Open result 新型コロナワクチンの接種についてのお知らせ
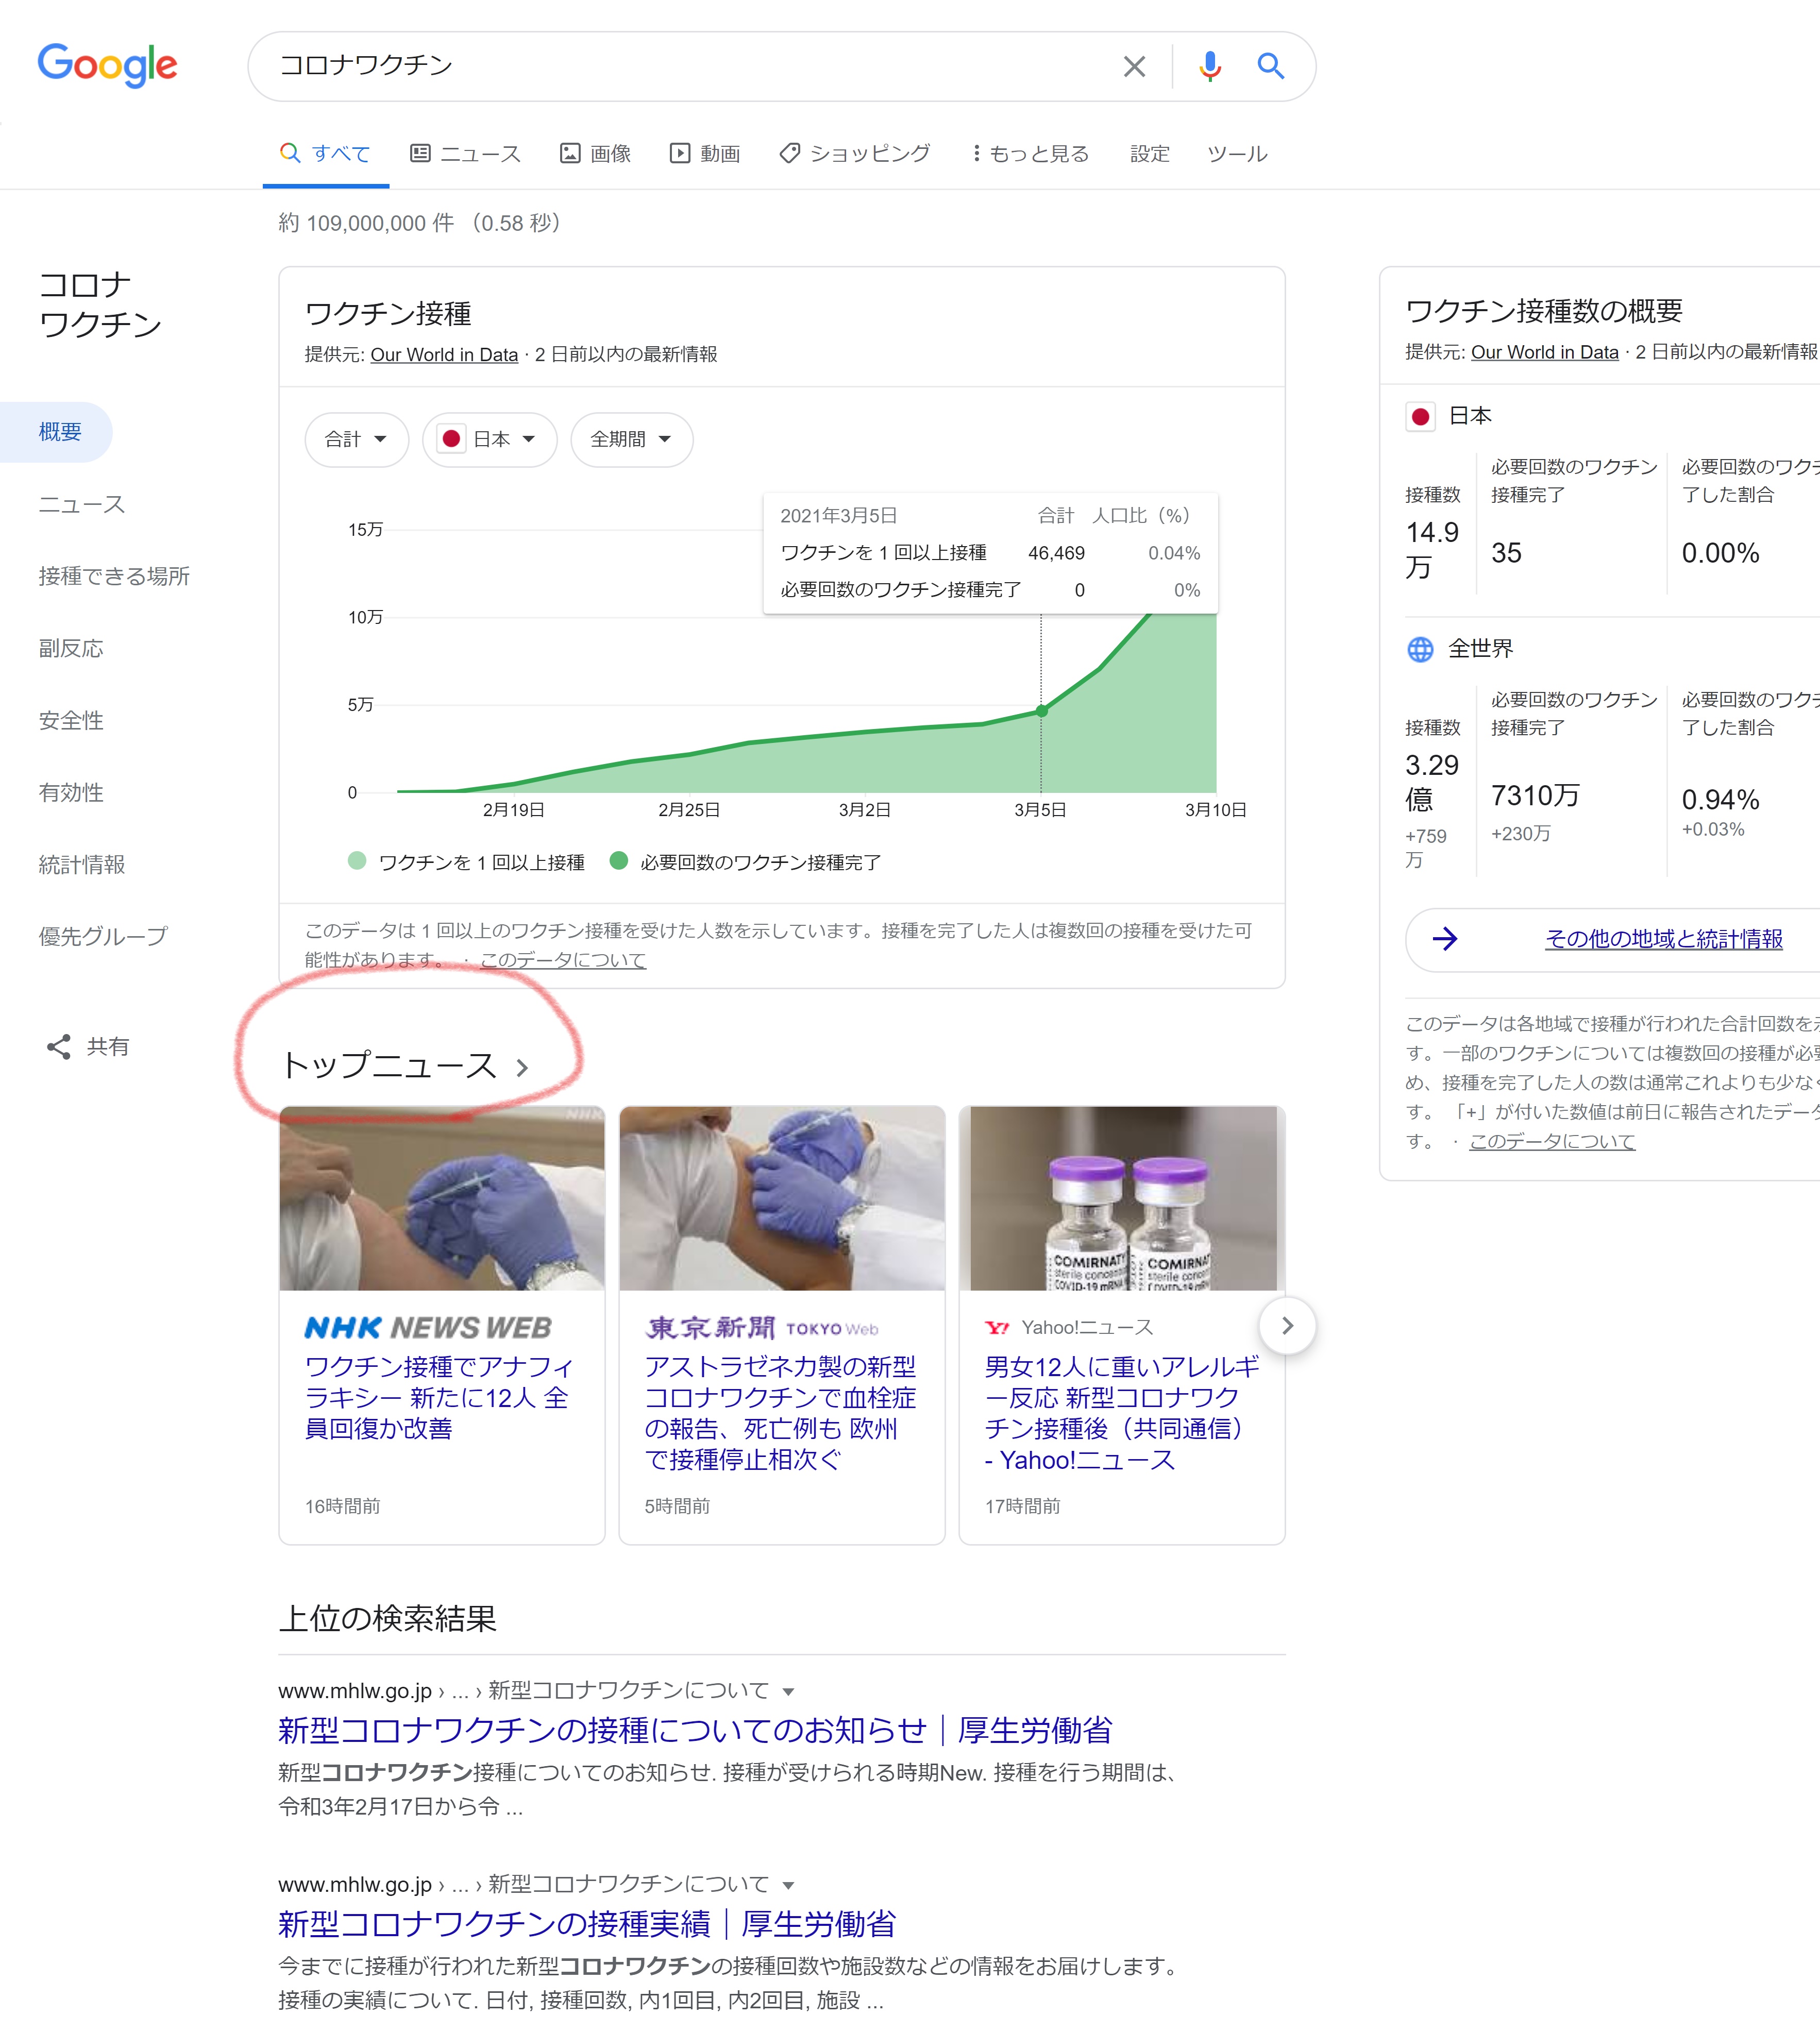1820x2032 pixels. click(695, 1731)
